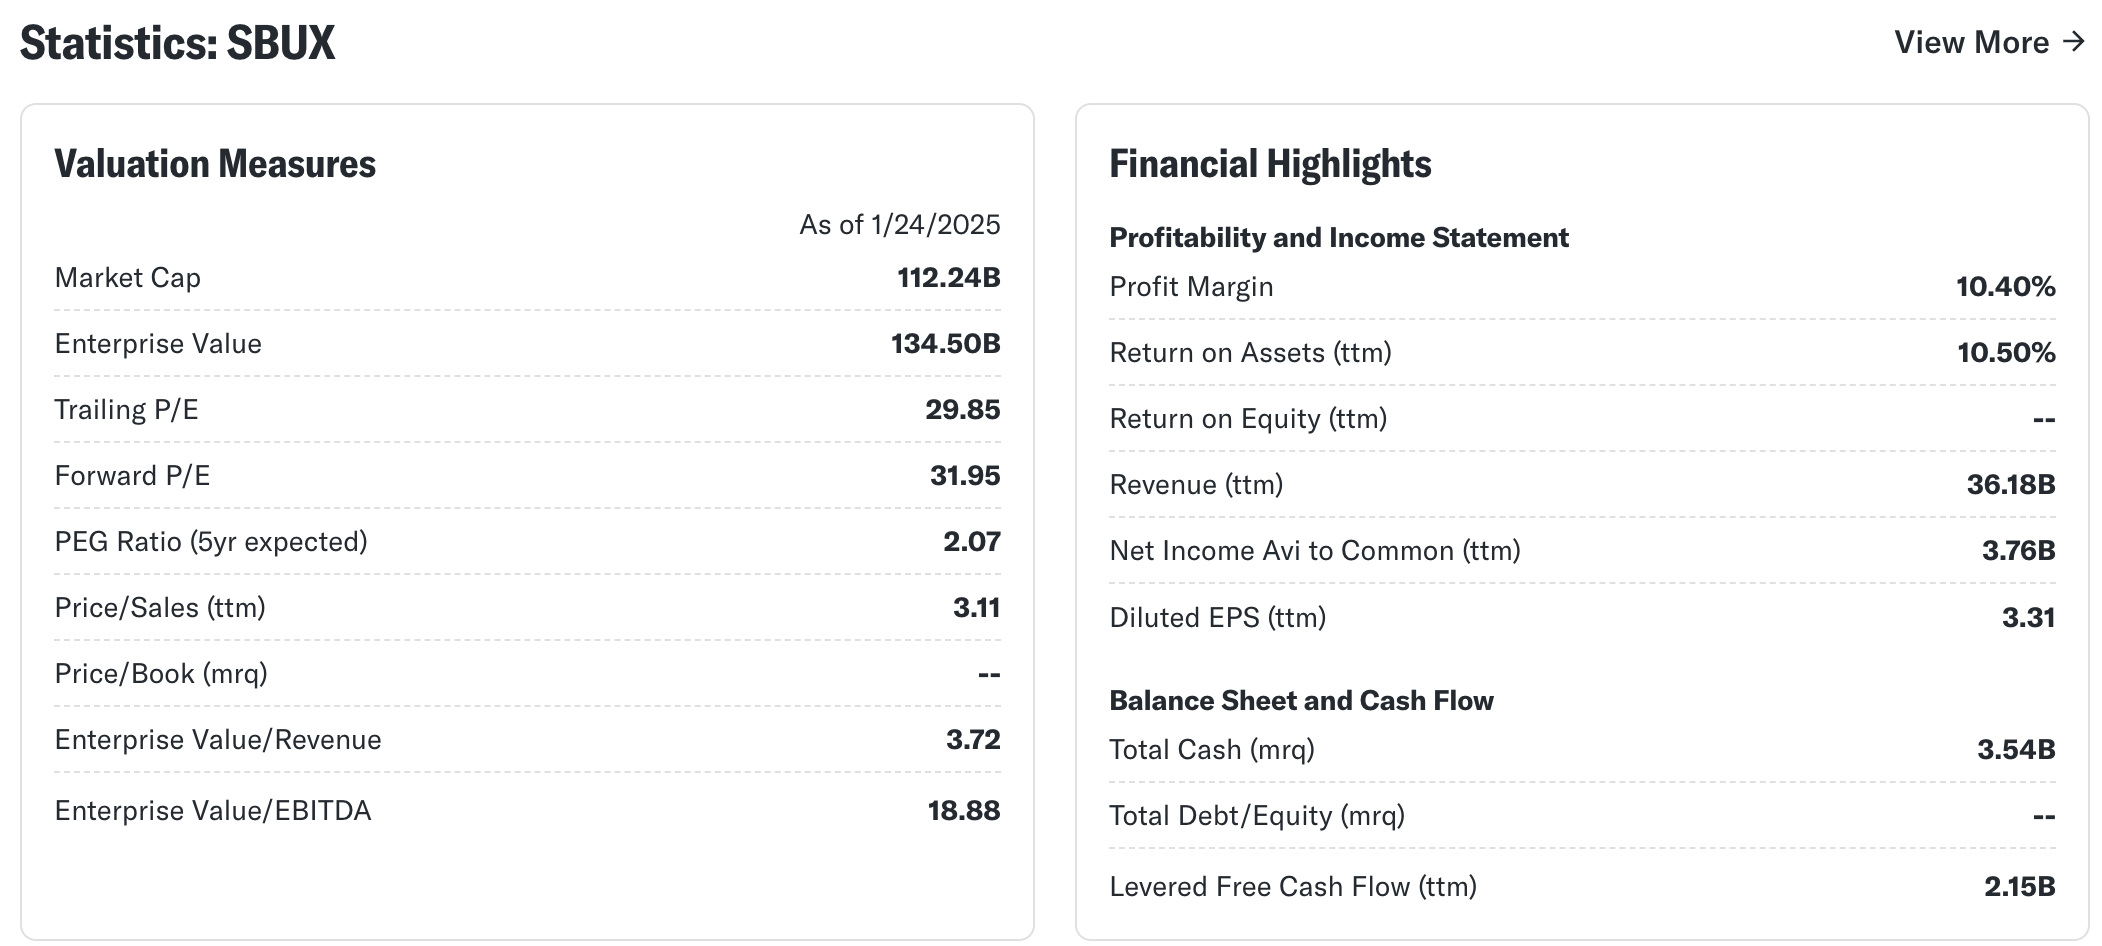Click the Total Cash (mrq) label
Viewport: 2102px width, 946px height.
(1212, 750)
